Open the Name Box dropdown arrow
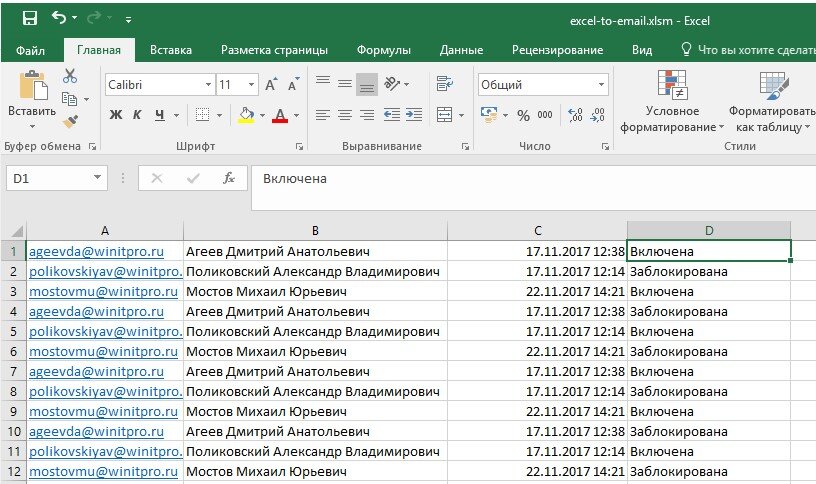Viewport: 816px width, 484px height. pos(97,178)
